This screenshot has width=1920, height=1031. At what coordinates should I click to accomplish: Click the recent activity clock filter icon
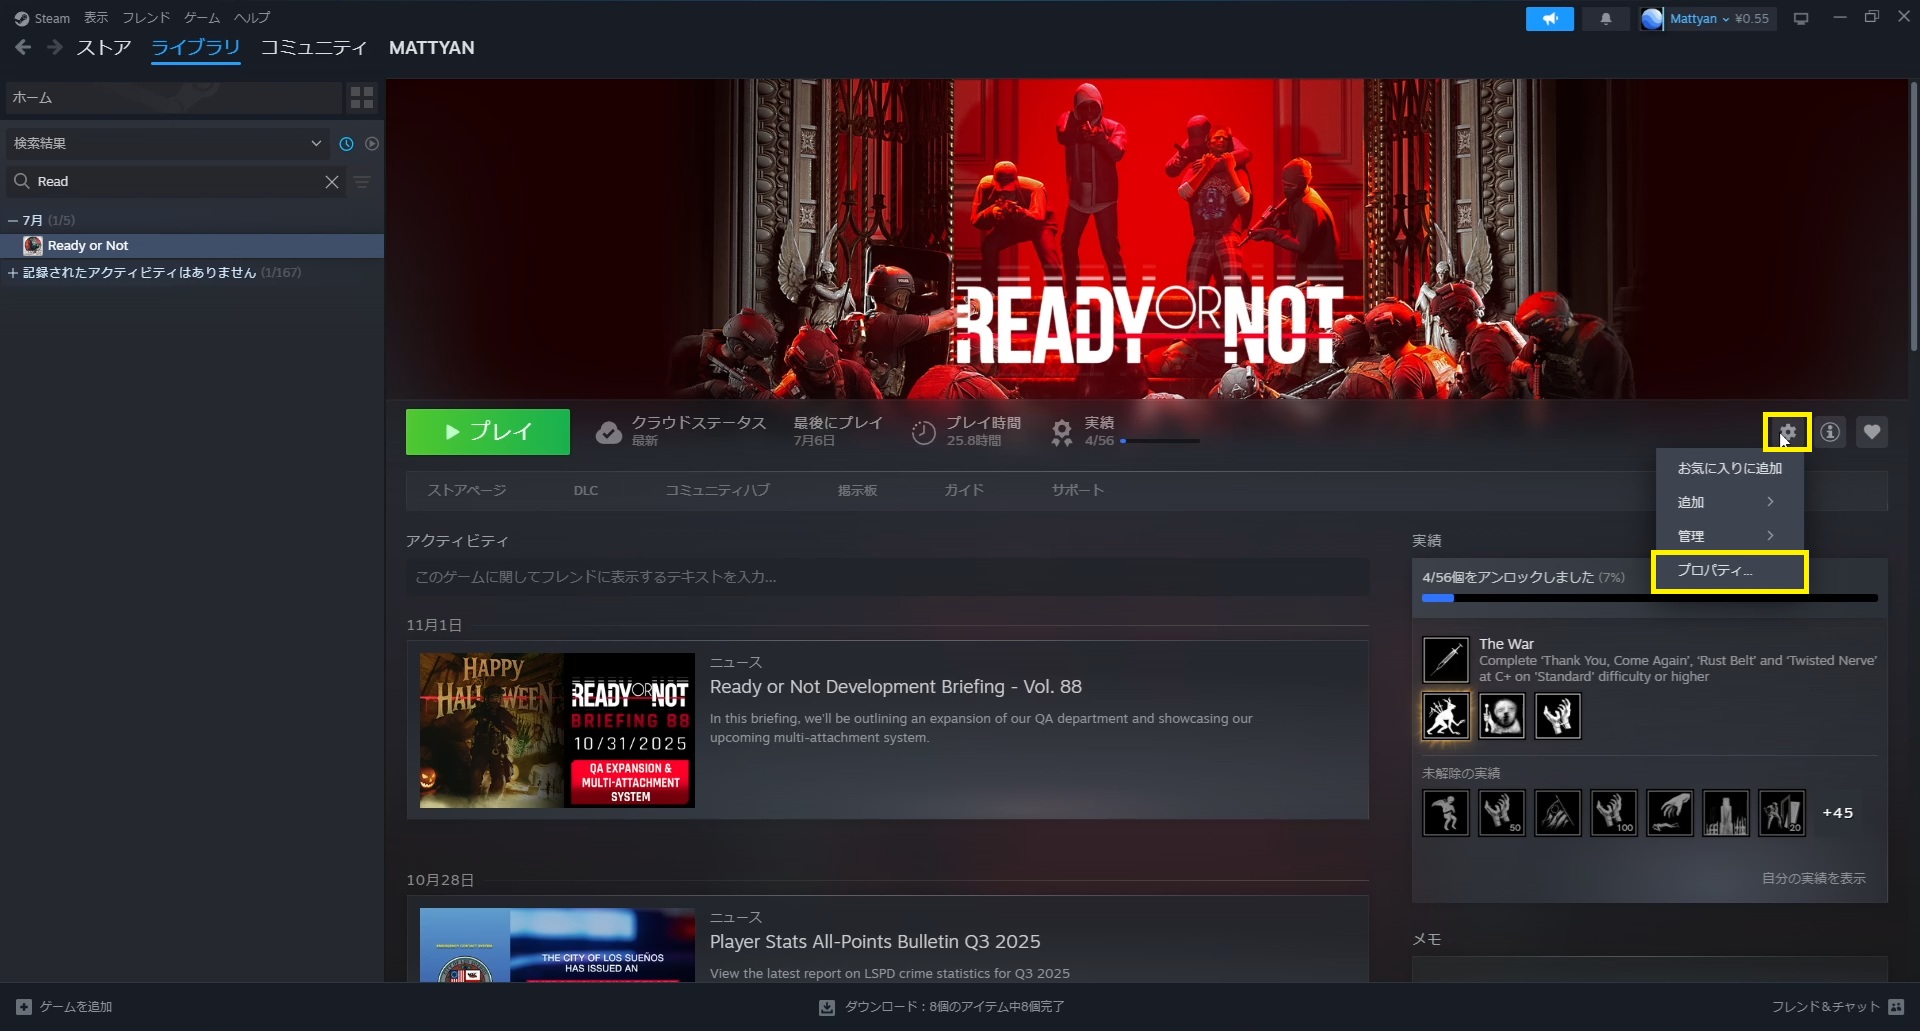[x=346, y=144]
